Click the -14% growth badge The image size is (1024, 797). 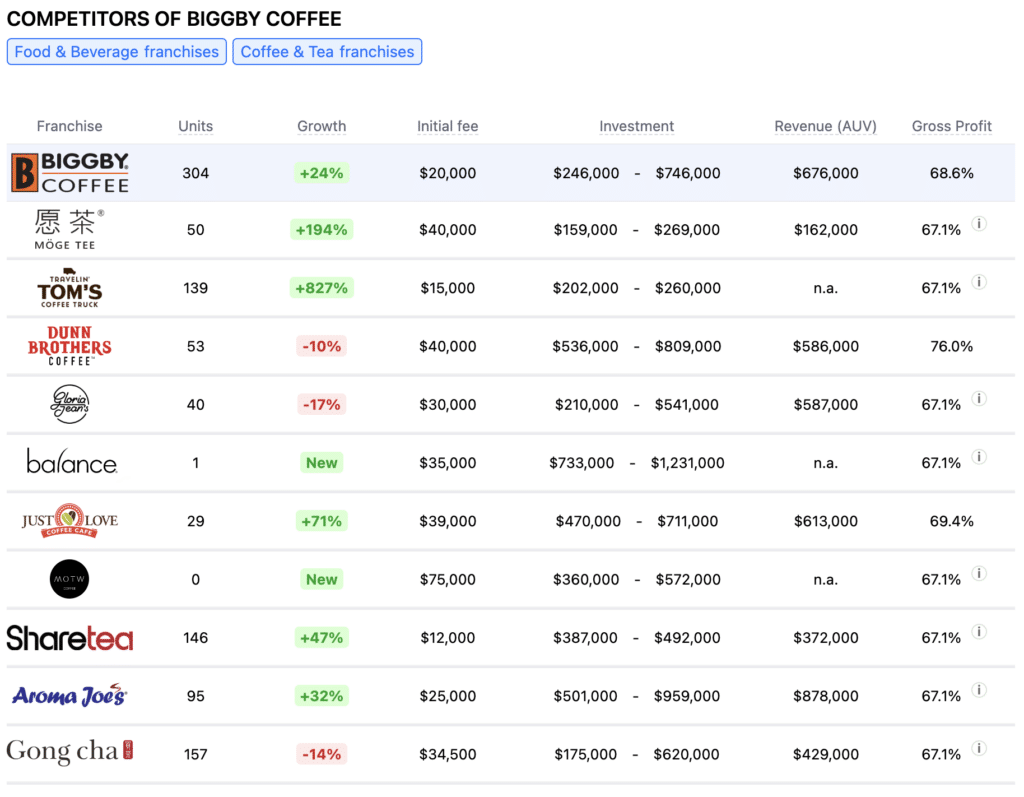pyautogui.click(x=321, y=755)
